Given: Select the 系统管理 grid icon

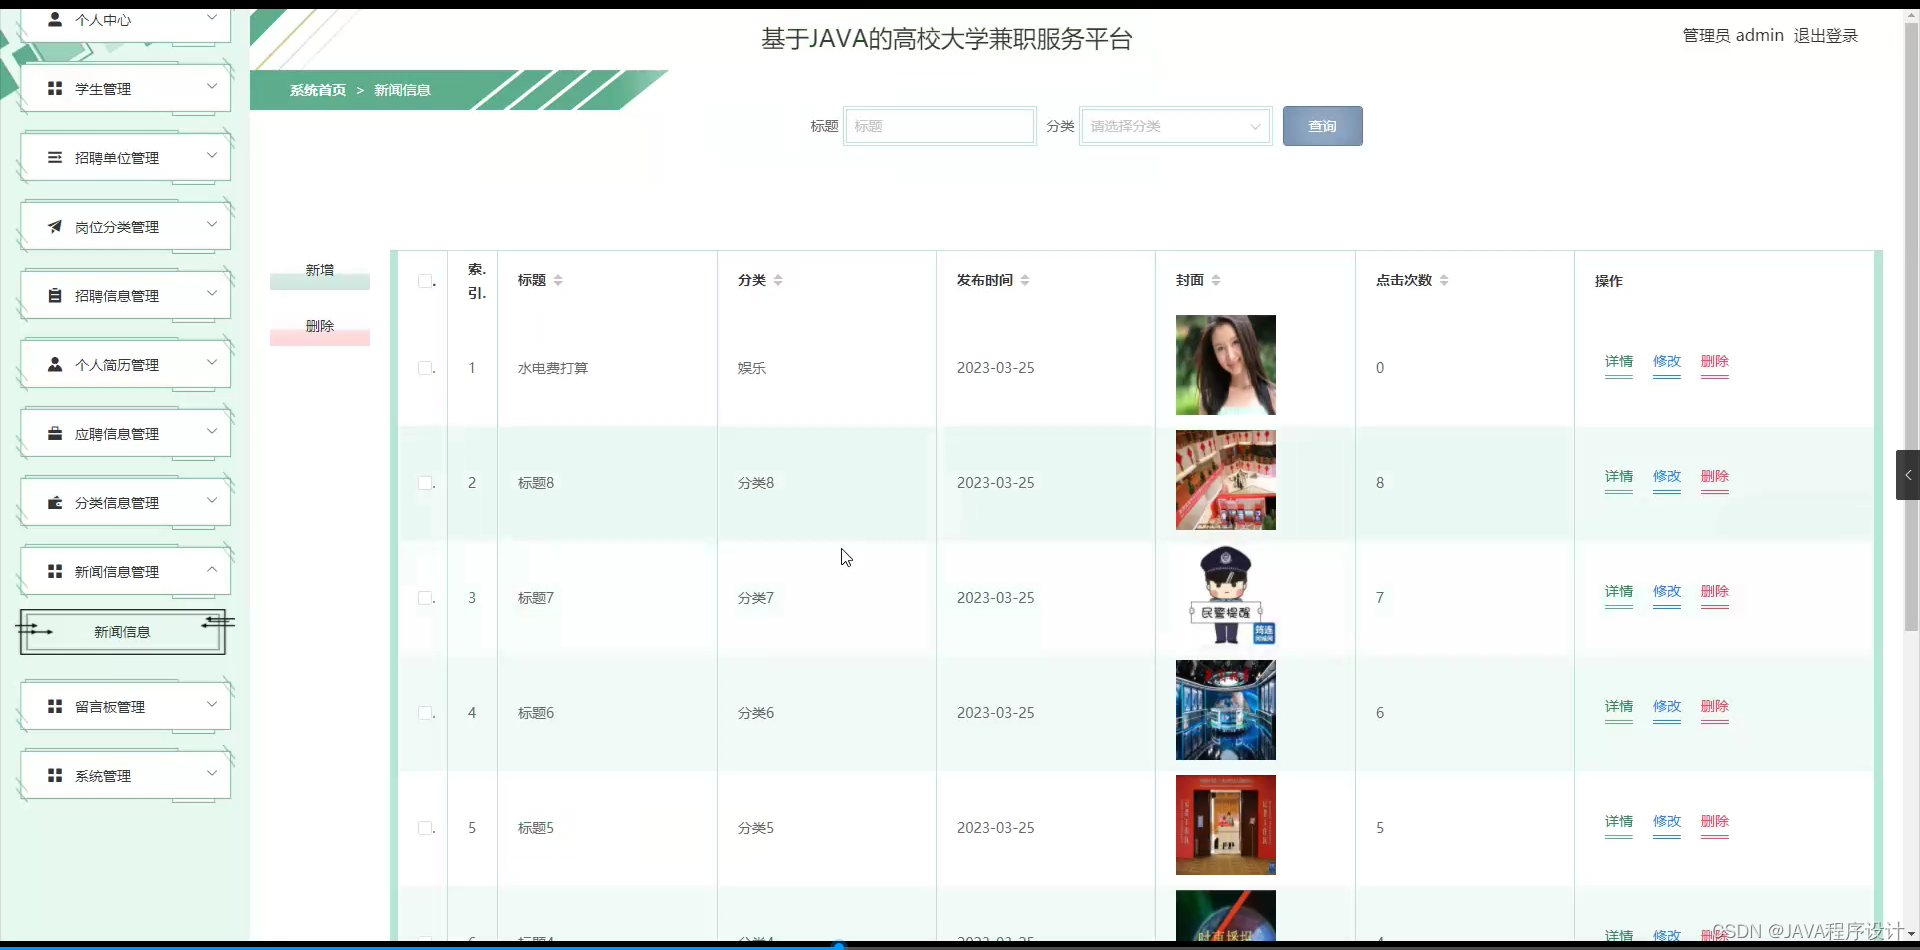Looking at the screenshot, I should click(x=55, y=775).
